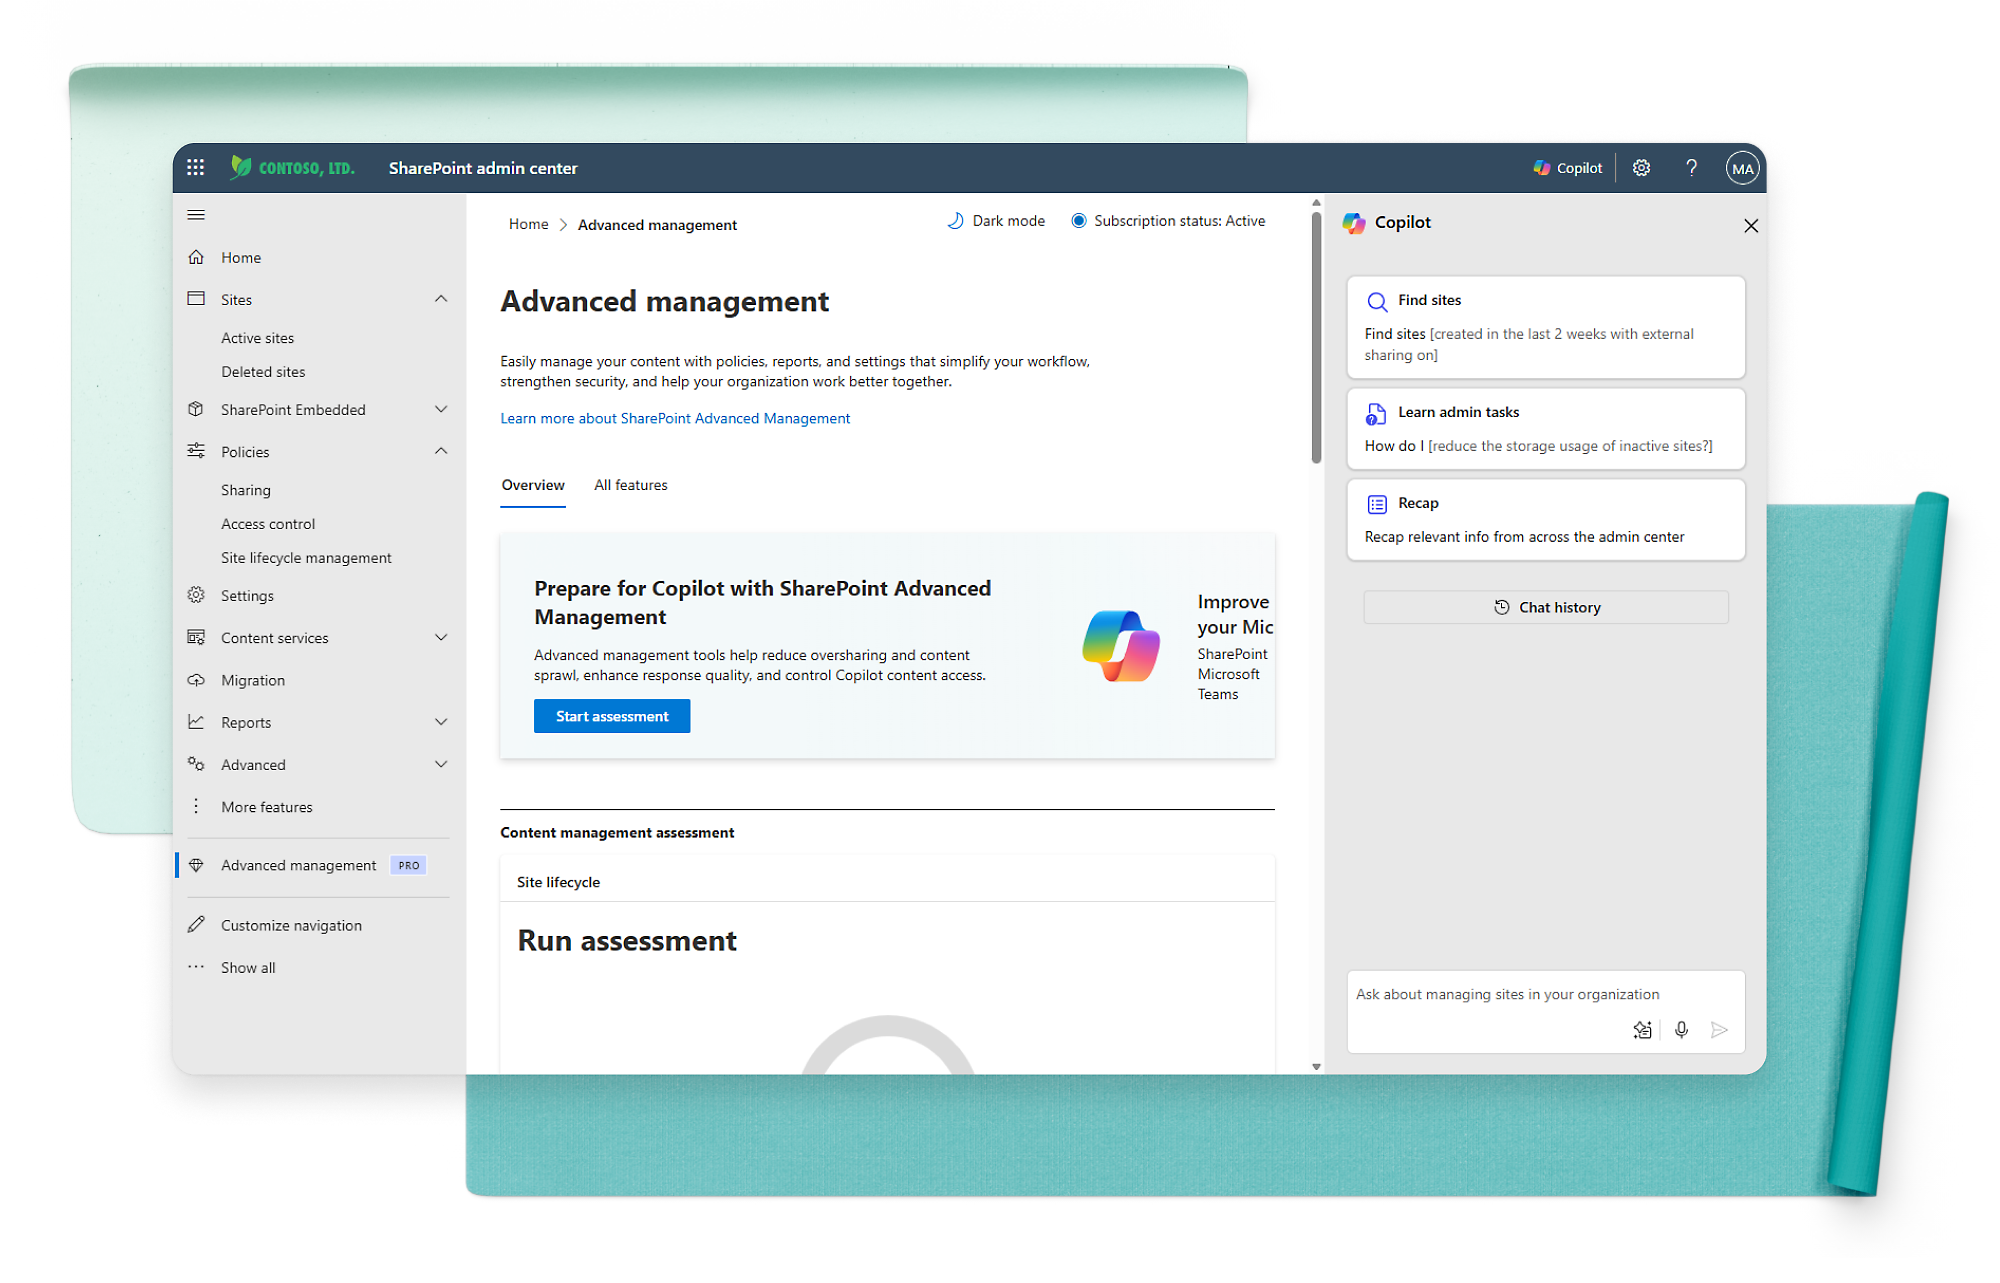
Task: Select the Overview tab
Action: 533,485
